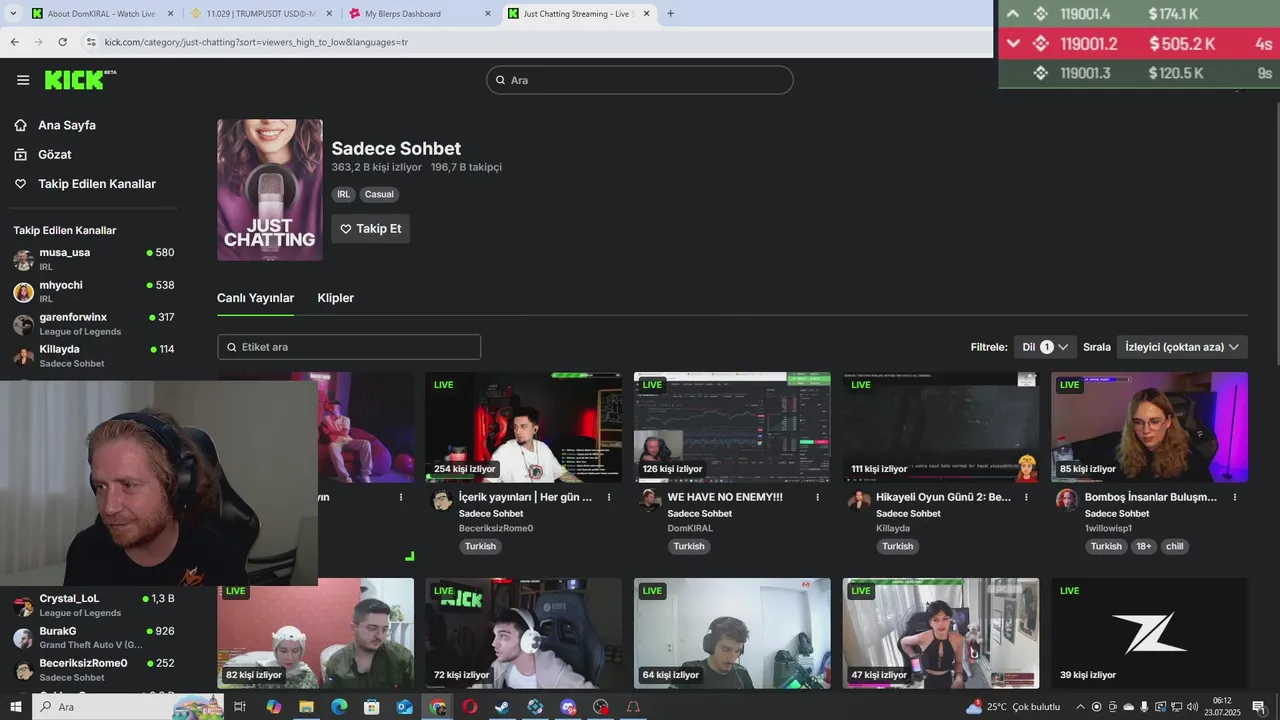1280x720 pixels.
Task: Click the Etiket ara tag search box
Action: click(x=349, y=347)
